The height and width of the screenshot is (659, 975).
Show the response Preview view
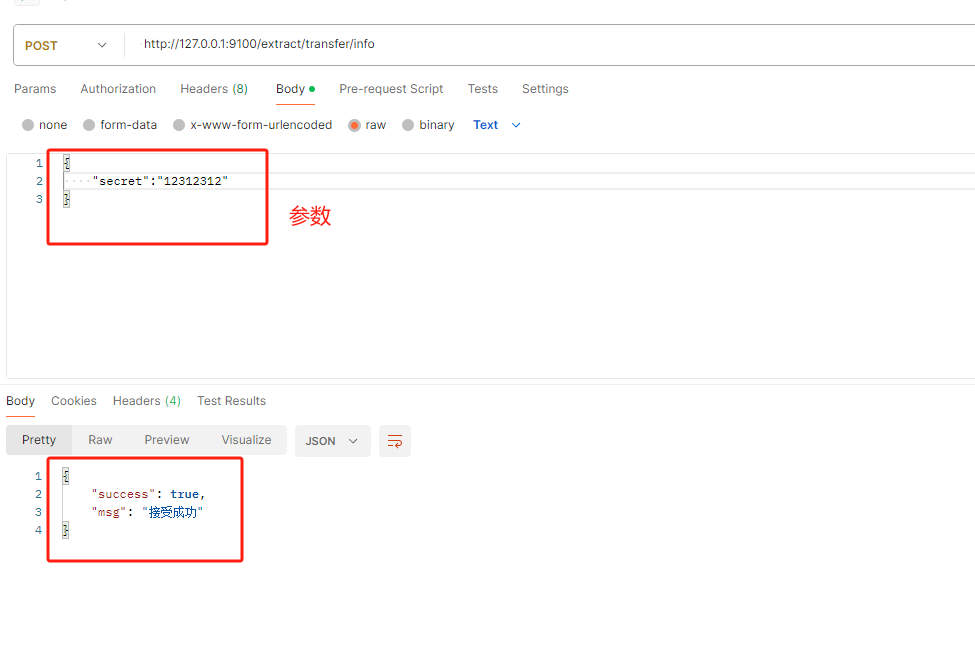[167, 440]
